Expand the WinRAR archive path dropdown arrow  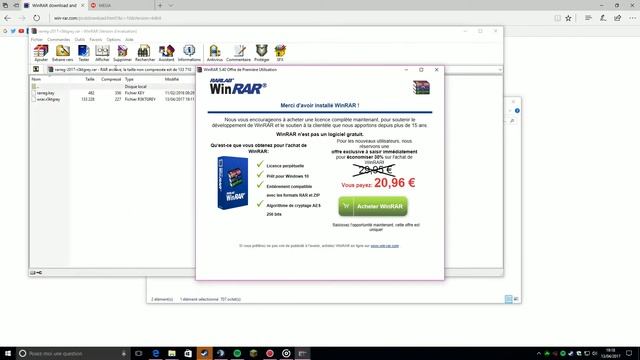click(500, 70)
